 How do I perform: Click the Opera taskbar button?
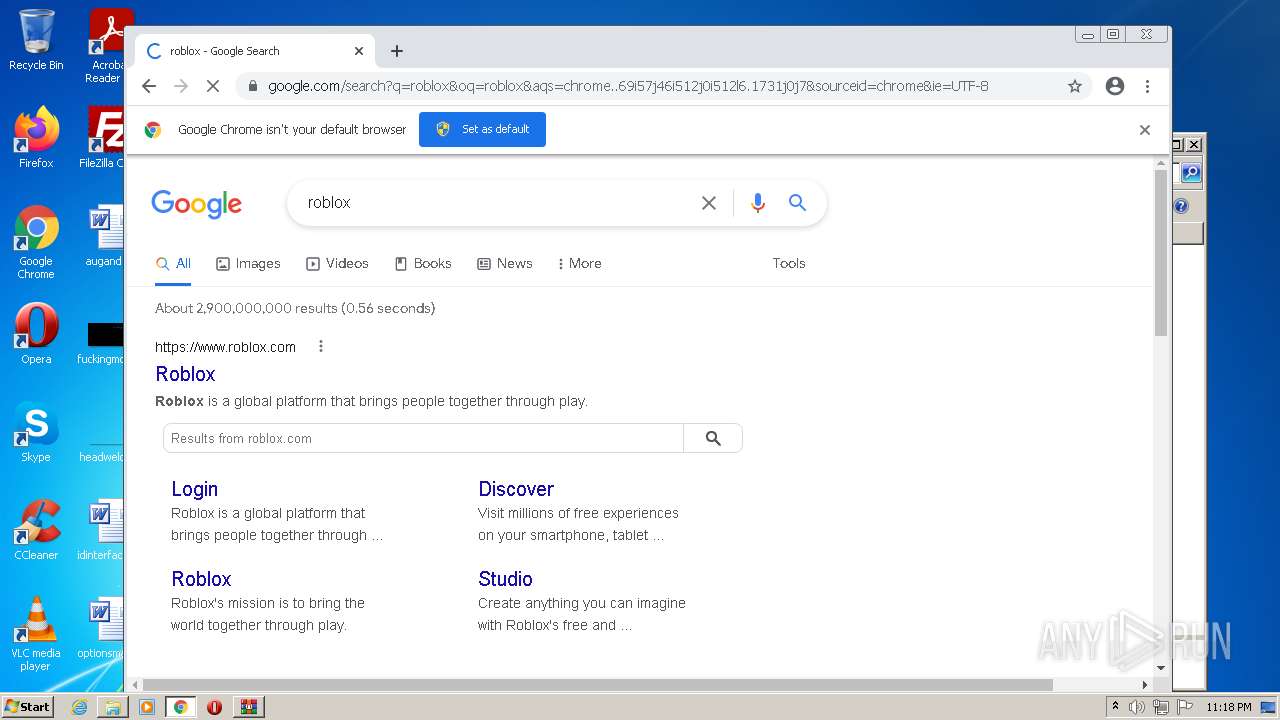pos(214,707)
